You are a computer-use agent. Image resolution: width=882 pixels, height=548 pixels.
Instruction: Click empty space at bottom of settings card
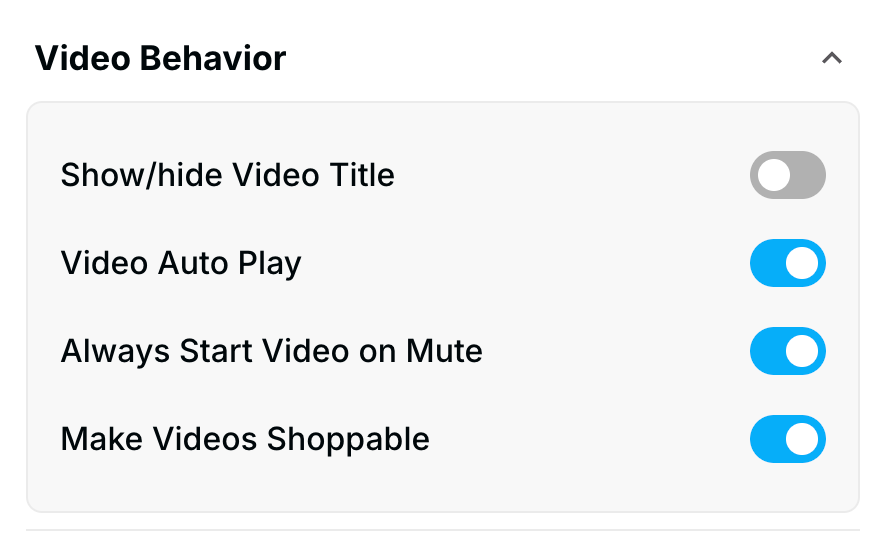[x=442, y=488]
